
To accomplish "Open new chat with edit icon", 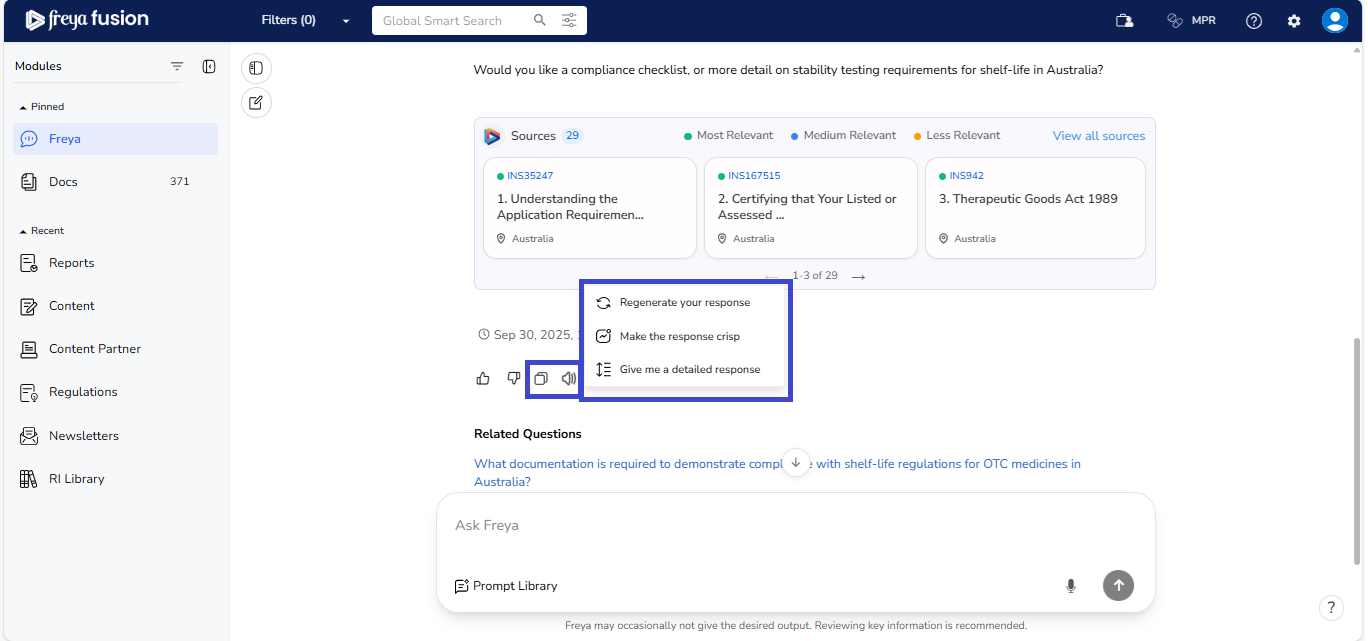I will (x=256, y=102).
